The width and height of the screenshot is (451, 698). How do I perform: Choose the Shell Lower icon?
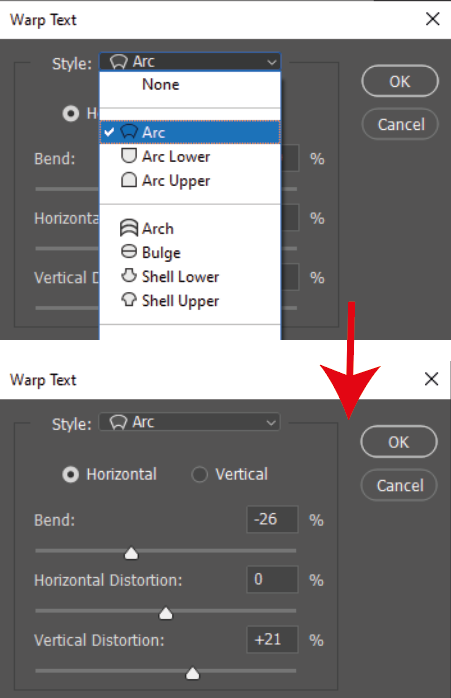click(129, 276)
